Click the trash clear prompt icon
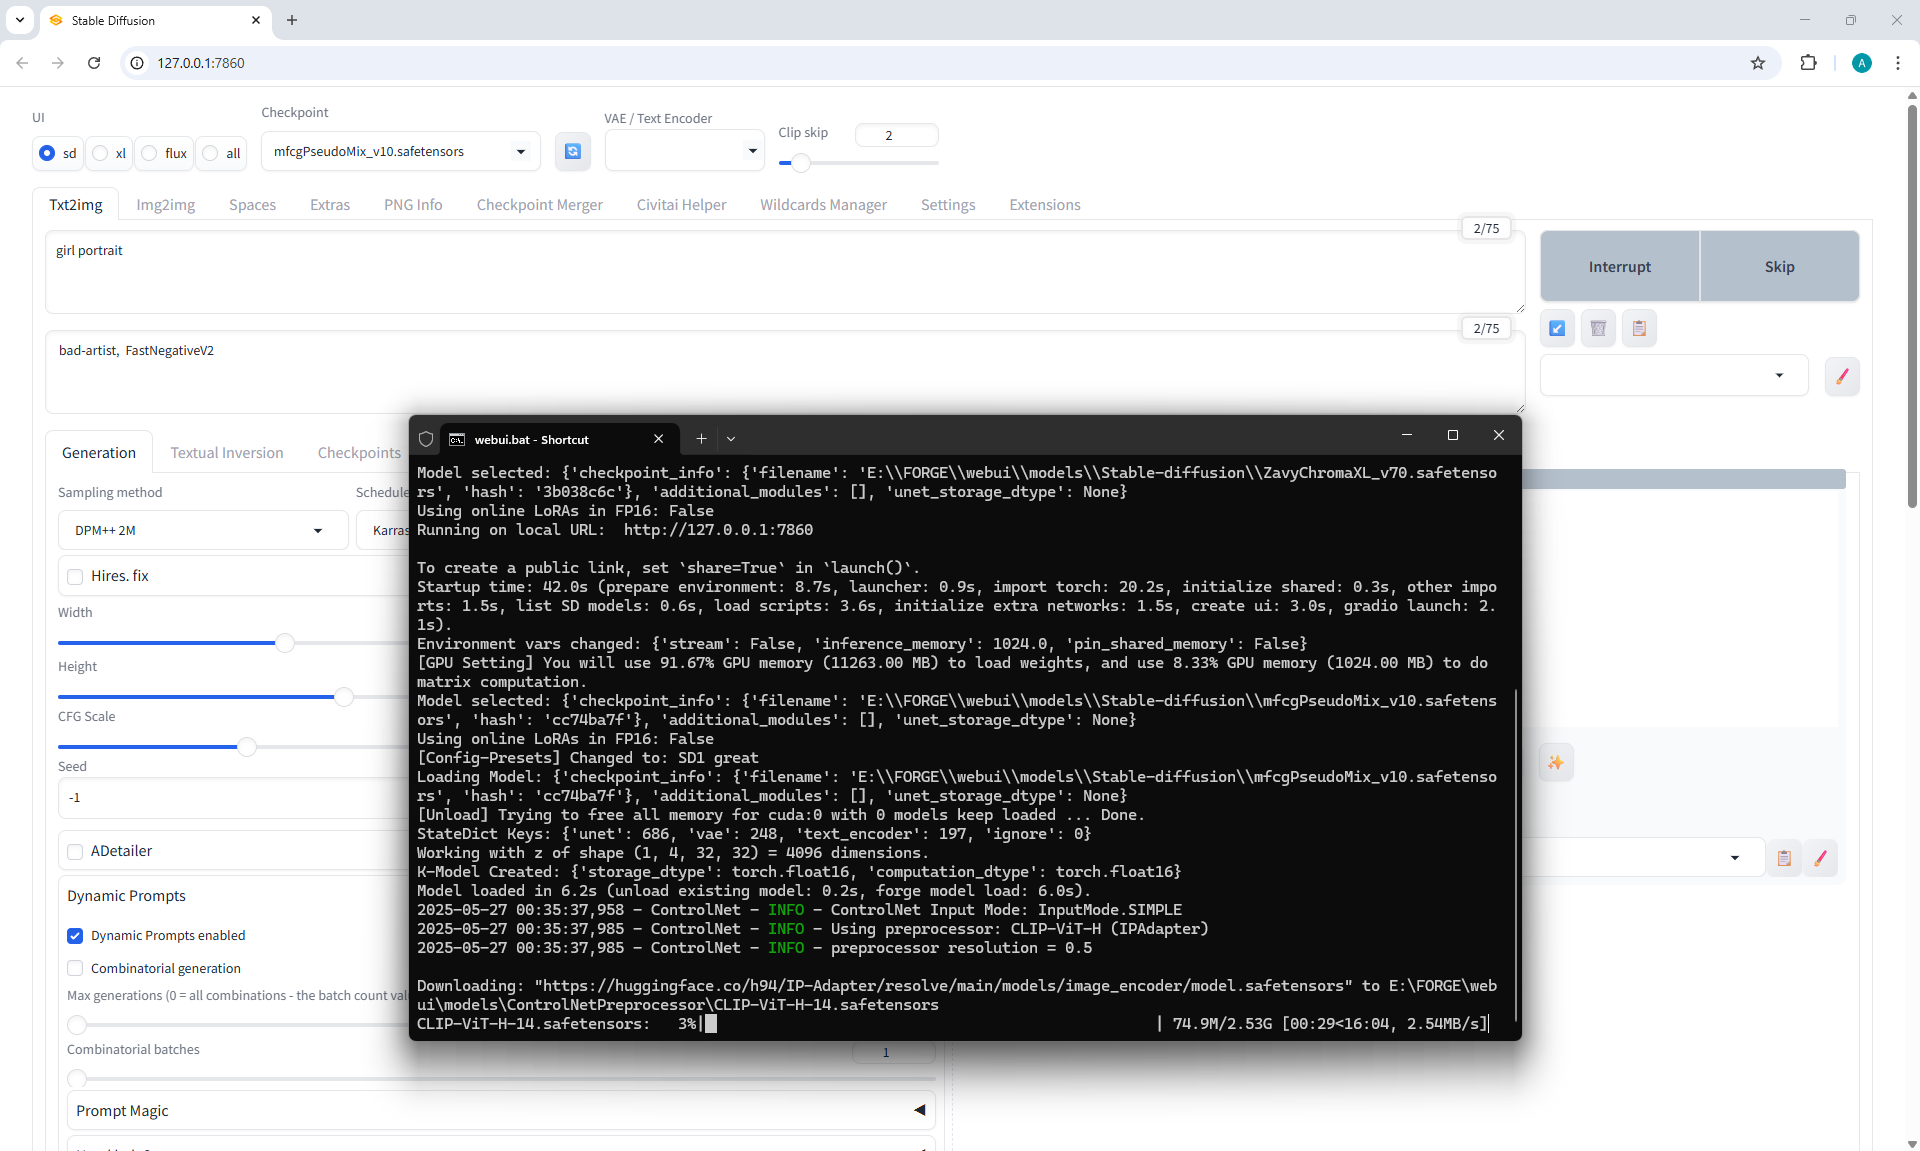This screenshot has height=1151, width=1920. (1598, 328)
